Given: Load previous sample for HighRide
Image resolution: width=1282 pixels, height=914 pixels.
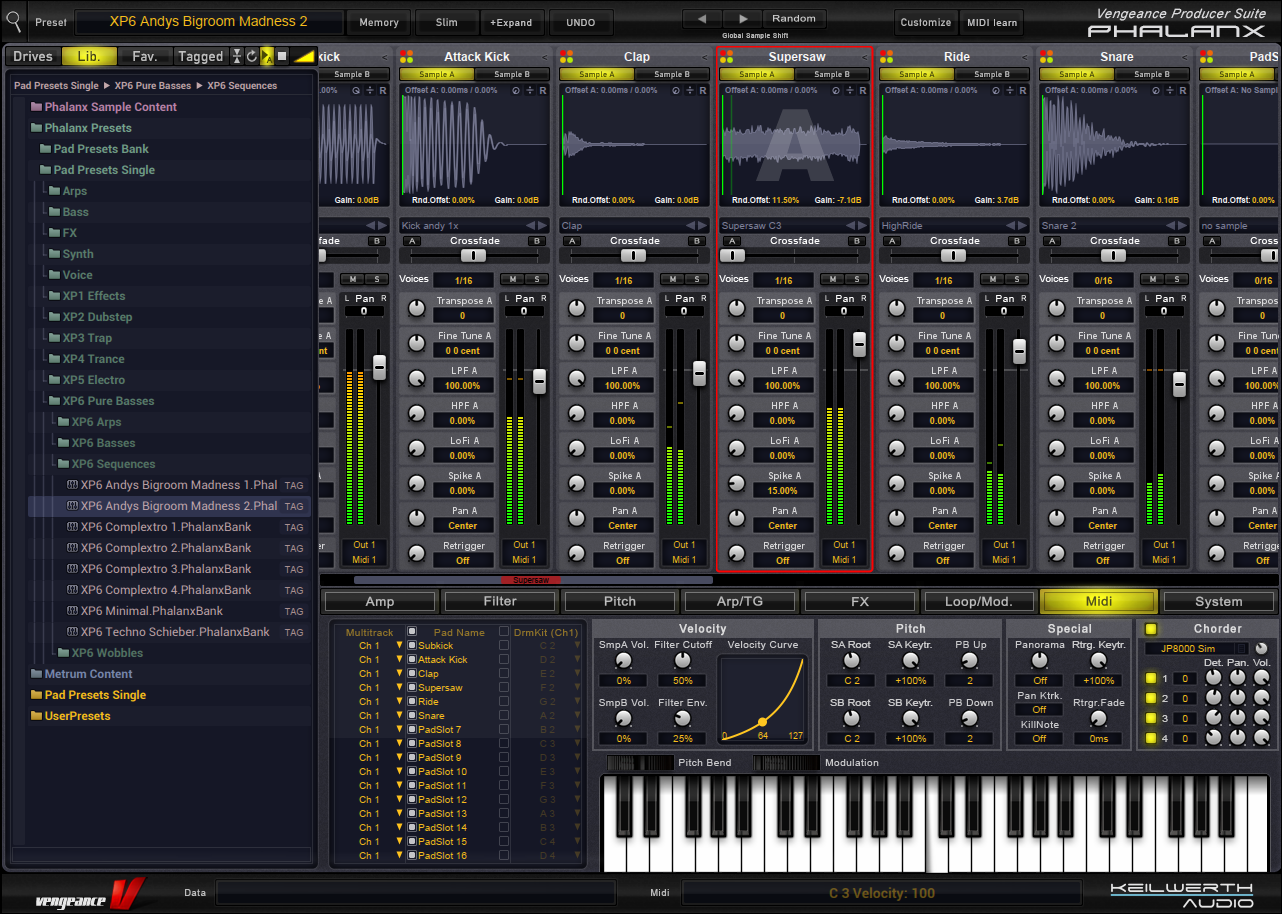Looking at the screenshot, I should click(x=1010, y=226).
